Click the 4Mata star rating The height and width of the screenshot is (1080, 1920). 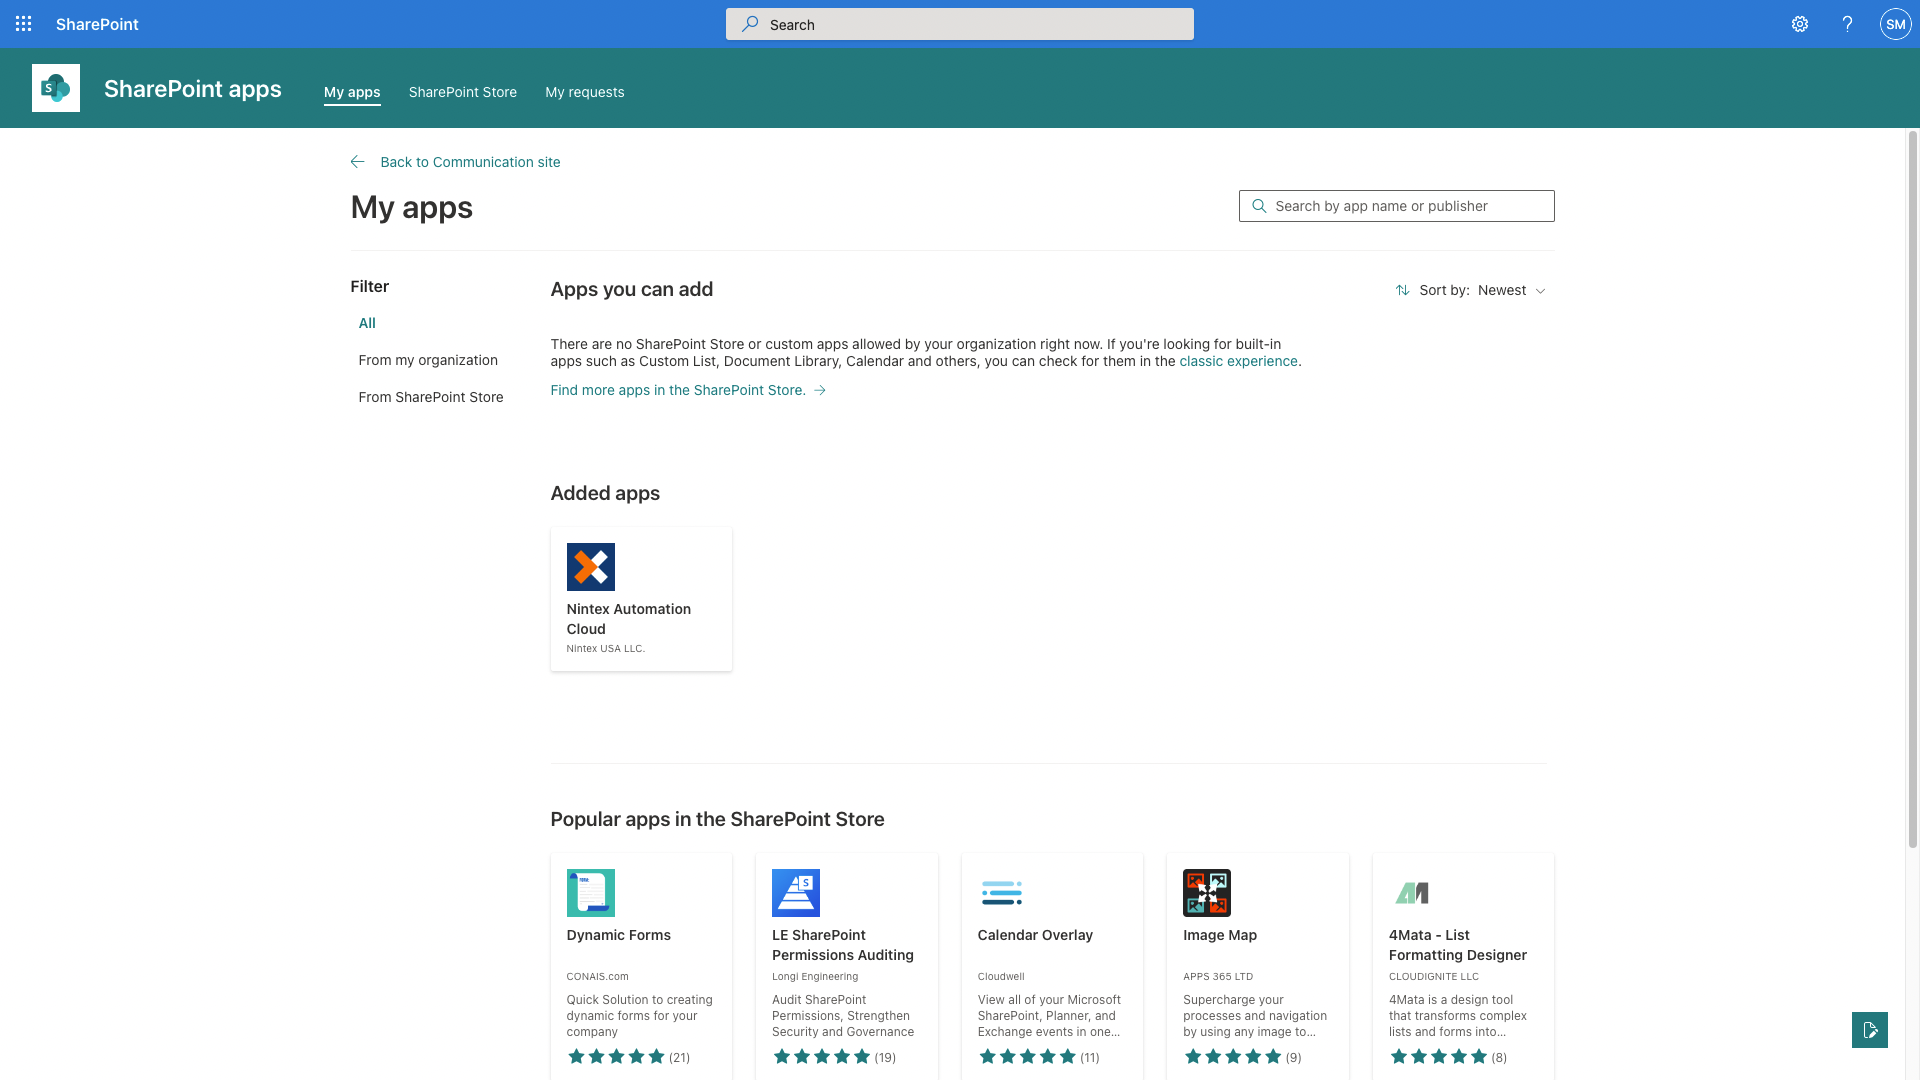pyautogui.click(x=1438, y=1057)
